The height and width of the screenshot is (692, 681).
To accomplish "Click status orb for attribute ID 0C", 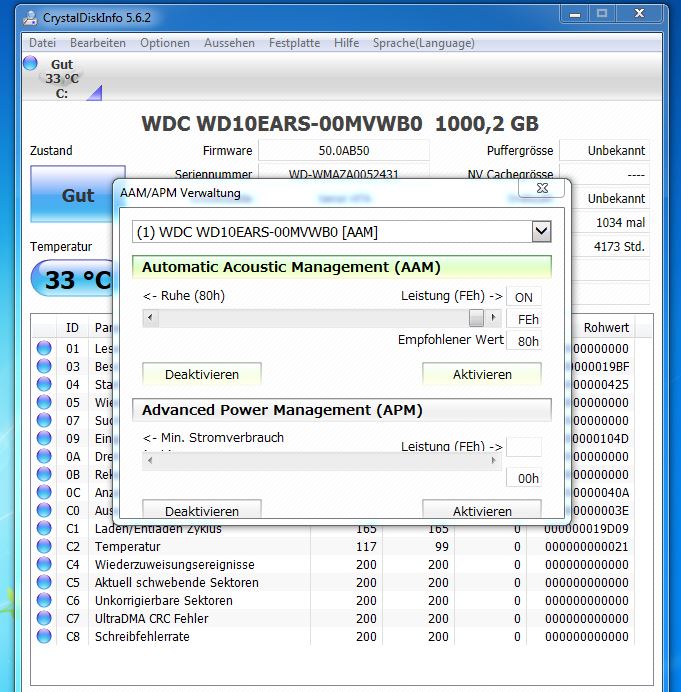I will [x=44, y=492].
